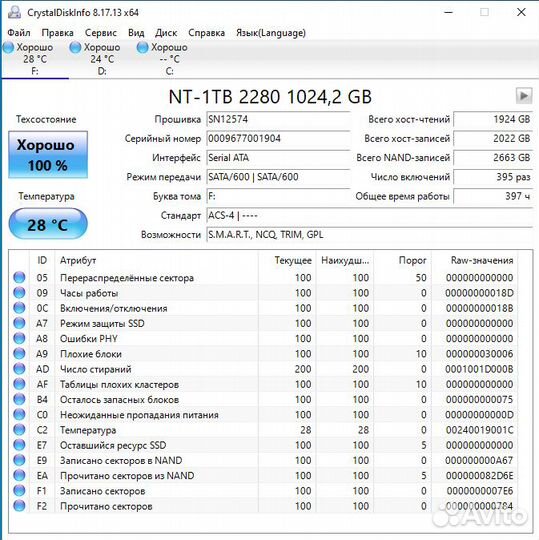This screenshot has height=540, width=539.
Task: Click status circle for Неожиданные пропадания питания
Action: pos(19,414)
